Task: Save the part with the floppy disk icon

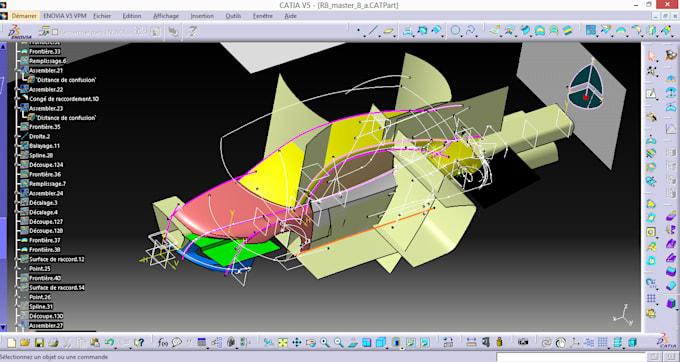Action: [39, 342]
